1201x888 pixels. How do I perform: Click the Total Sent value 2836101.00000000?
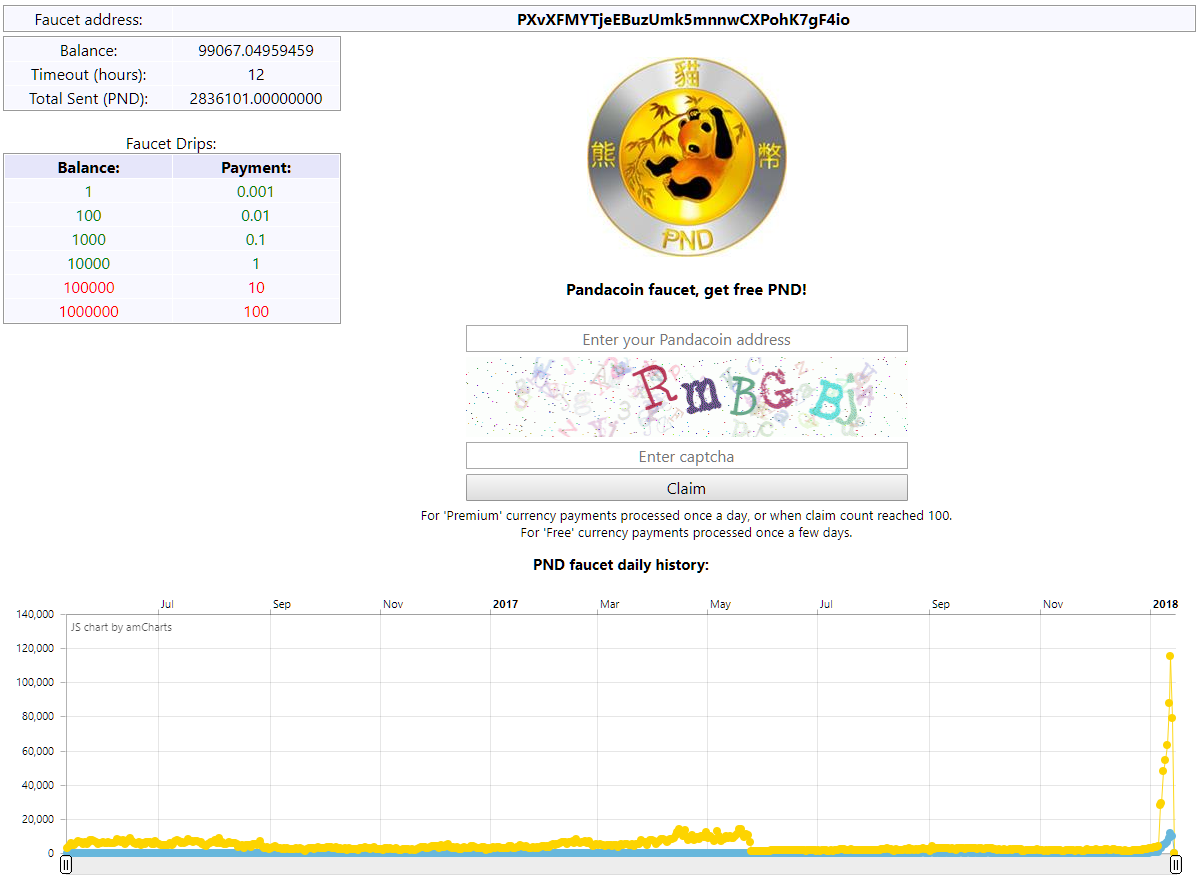[x=256, y=98]
